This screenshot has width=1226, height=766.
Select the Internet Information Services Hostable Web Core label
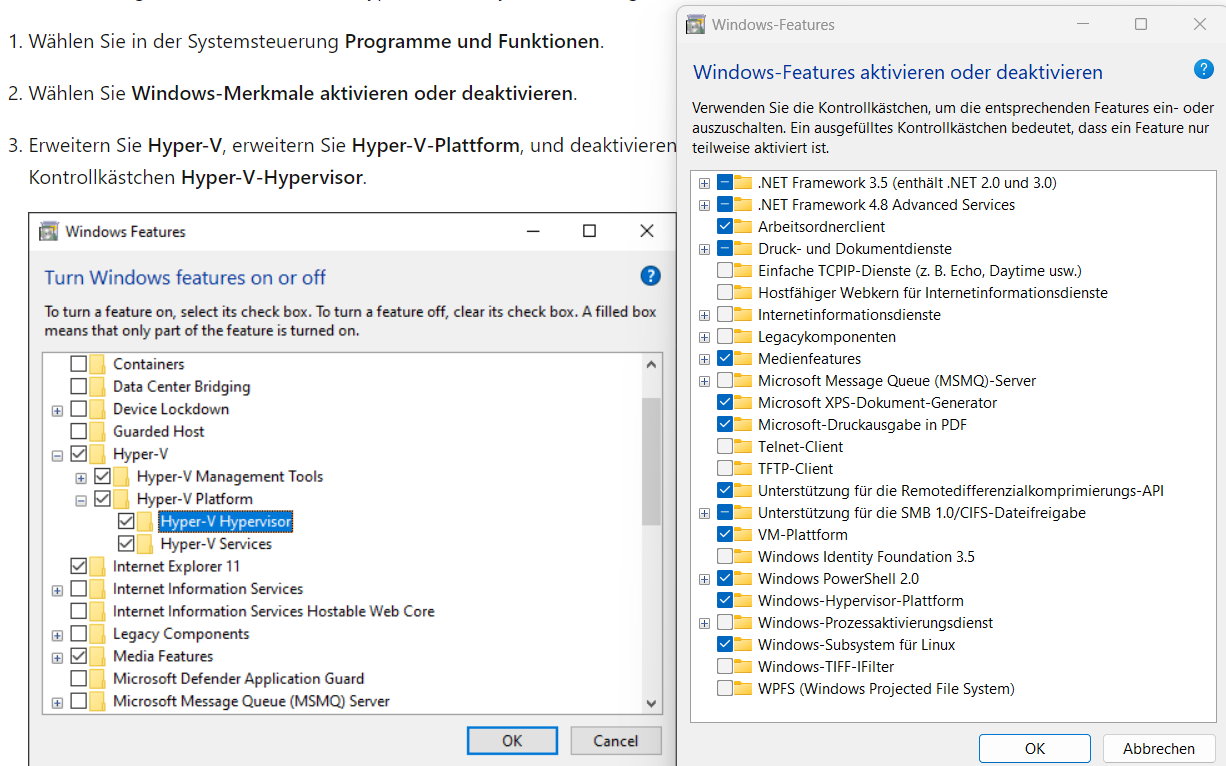click(274, 611)
